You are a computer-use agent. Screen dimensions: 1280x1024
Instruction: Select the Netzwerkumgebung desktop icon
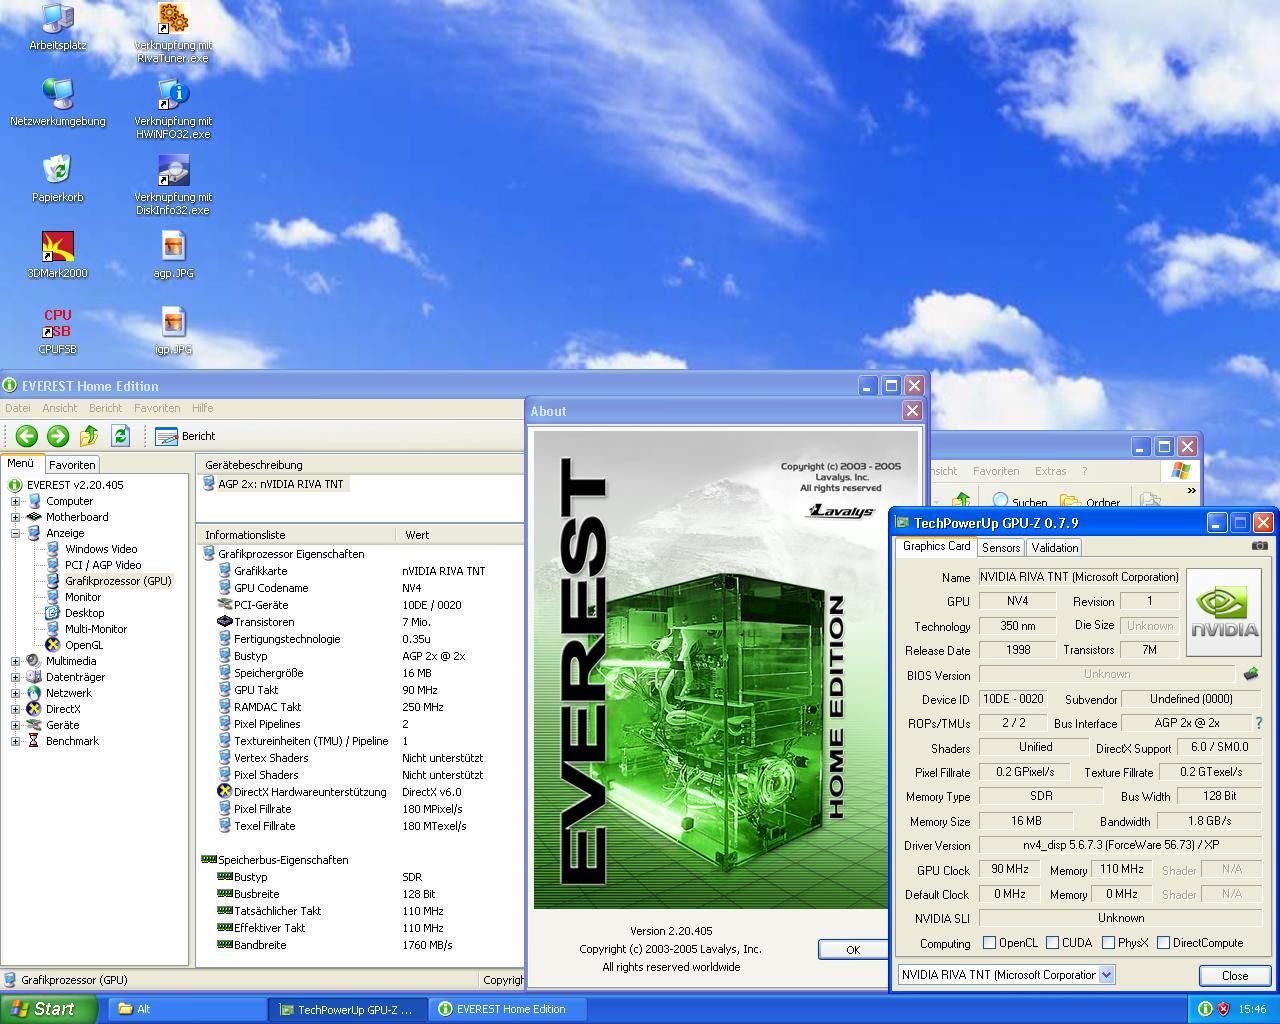tap(58, 103)
